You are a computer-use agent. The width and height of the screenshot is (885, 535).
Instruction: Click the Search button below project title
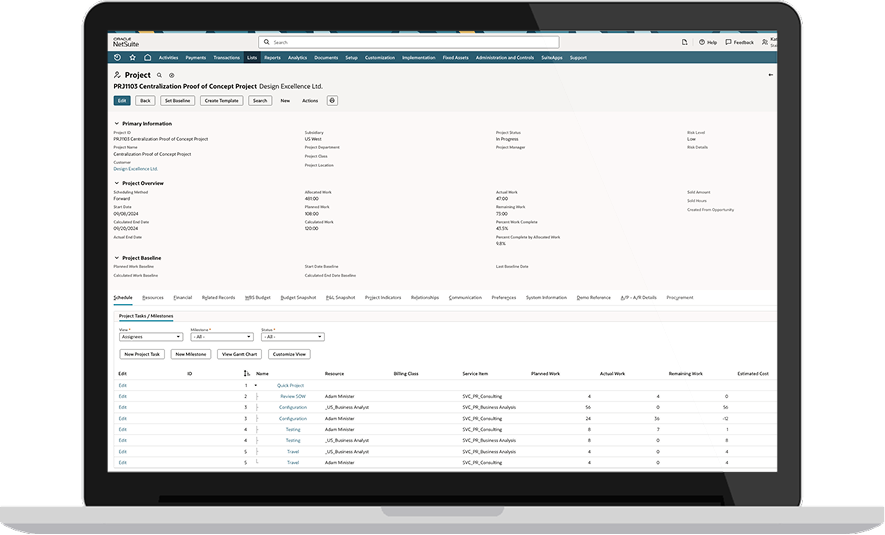(x=260, y=100)
